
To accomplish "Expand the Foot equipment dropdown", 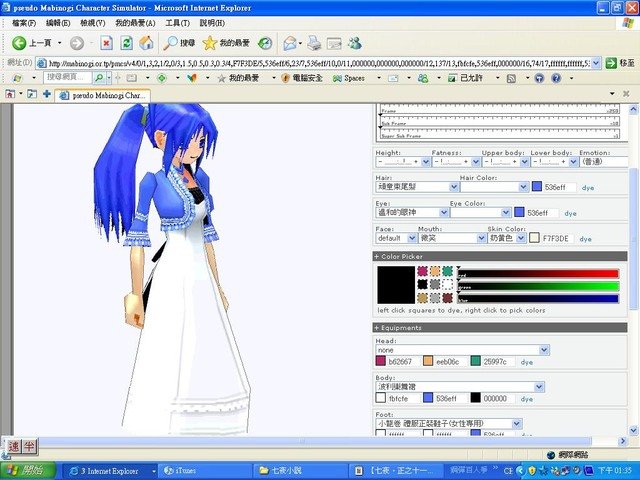I will pyautogui.click(x=517, y=423).
